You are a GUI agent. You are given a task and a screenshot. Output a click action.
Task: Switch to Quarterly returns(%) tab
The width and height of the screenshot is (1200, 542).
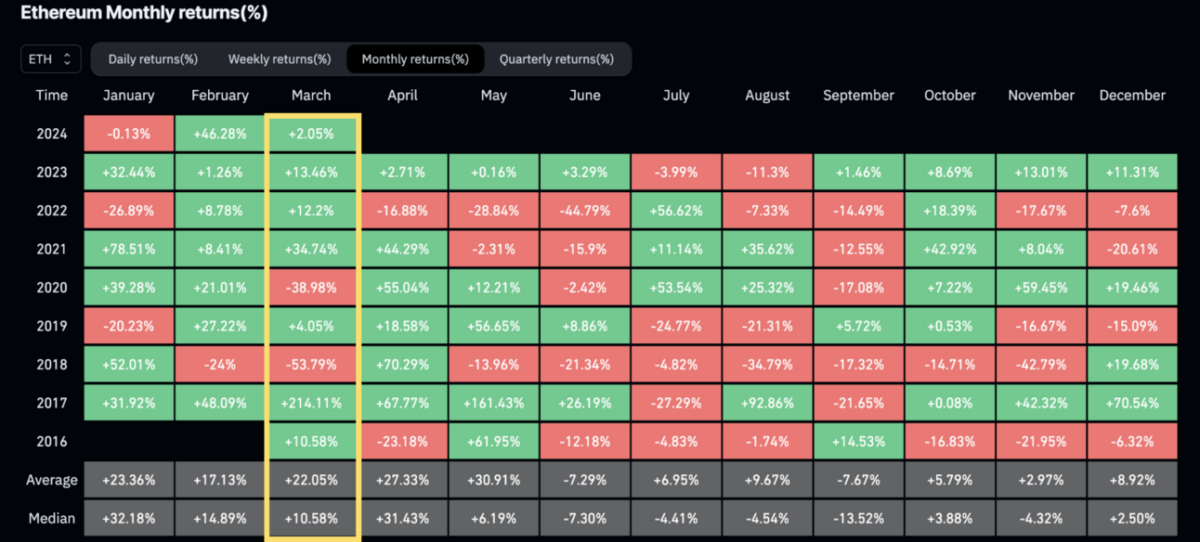coord(556,59)
